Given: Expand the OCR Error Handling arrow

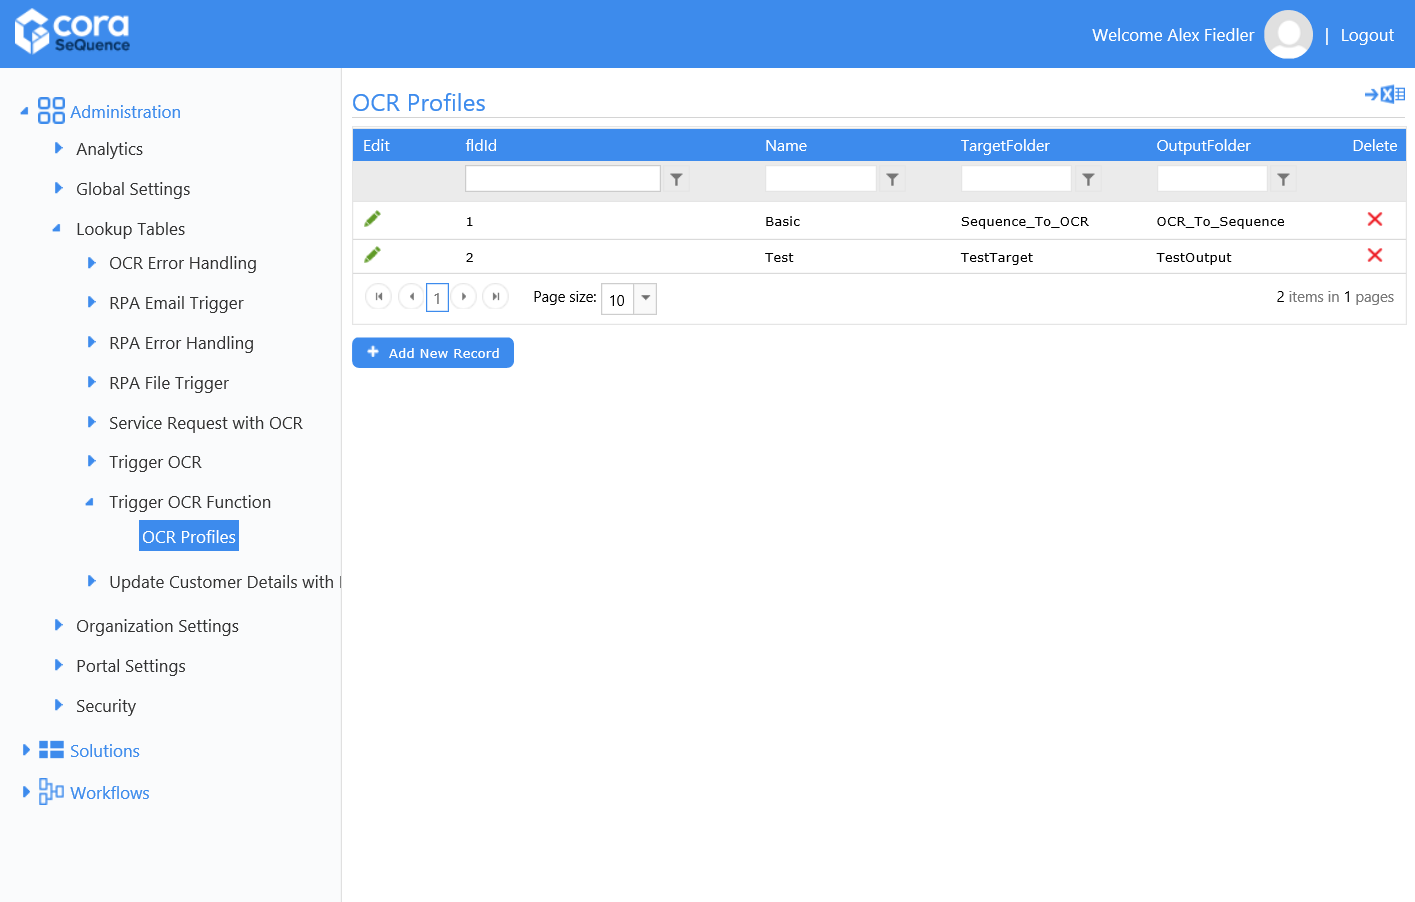Looking at the screenshot, I should [x=91, y=262].
